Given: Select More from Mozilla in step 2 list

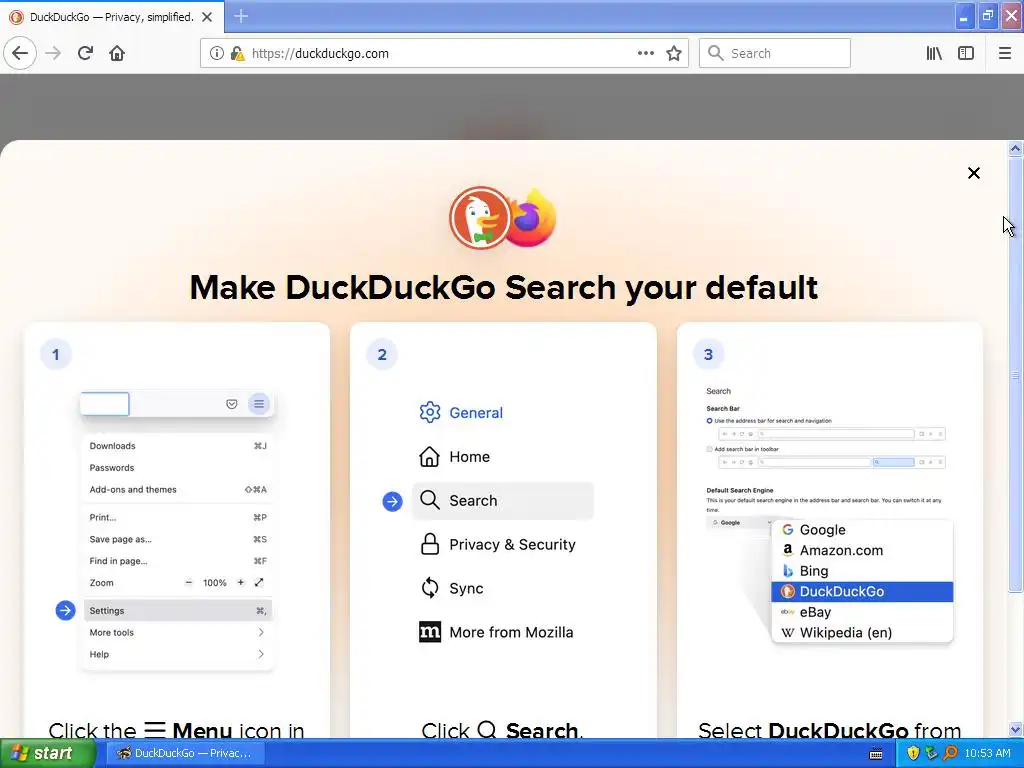Looking at the screenshot, I should point(496,632).
